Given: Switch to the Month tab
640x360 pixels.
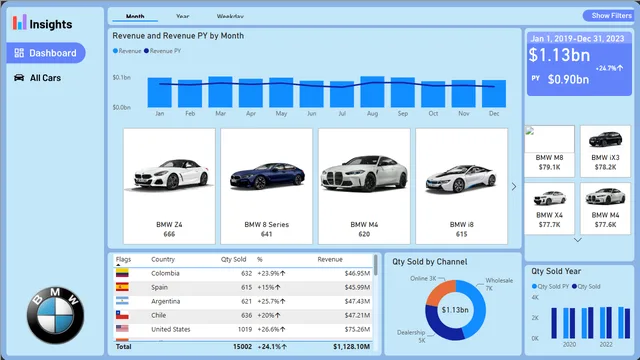Looking at the screenshot, I should pyautogui.click(x=135, y=17).
